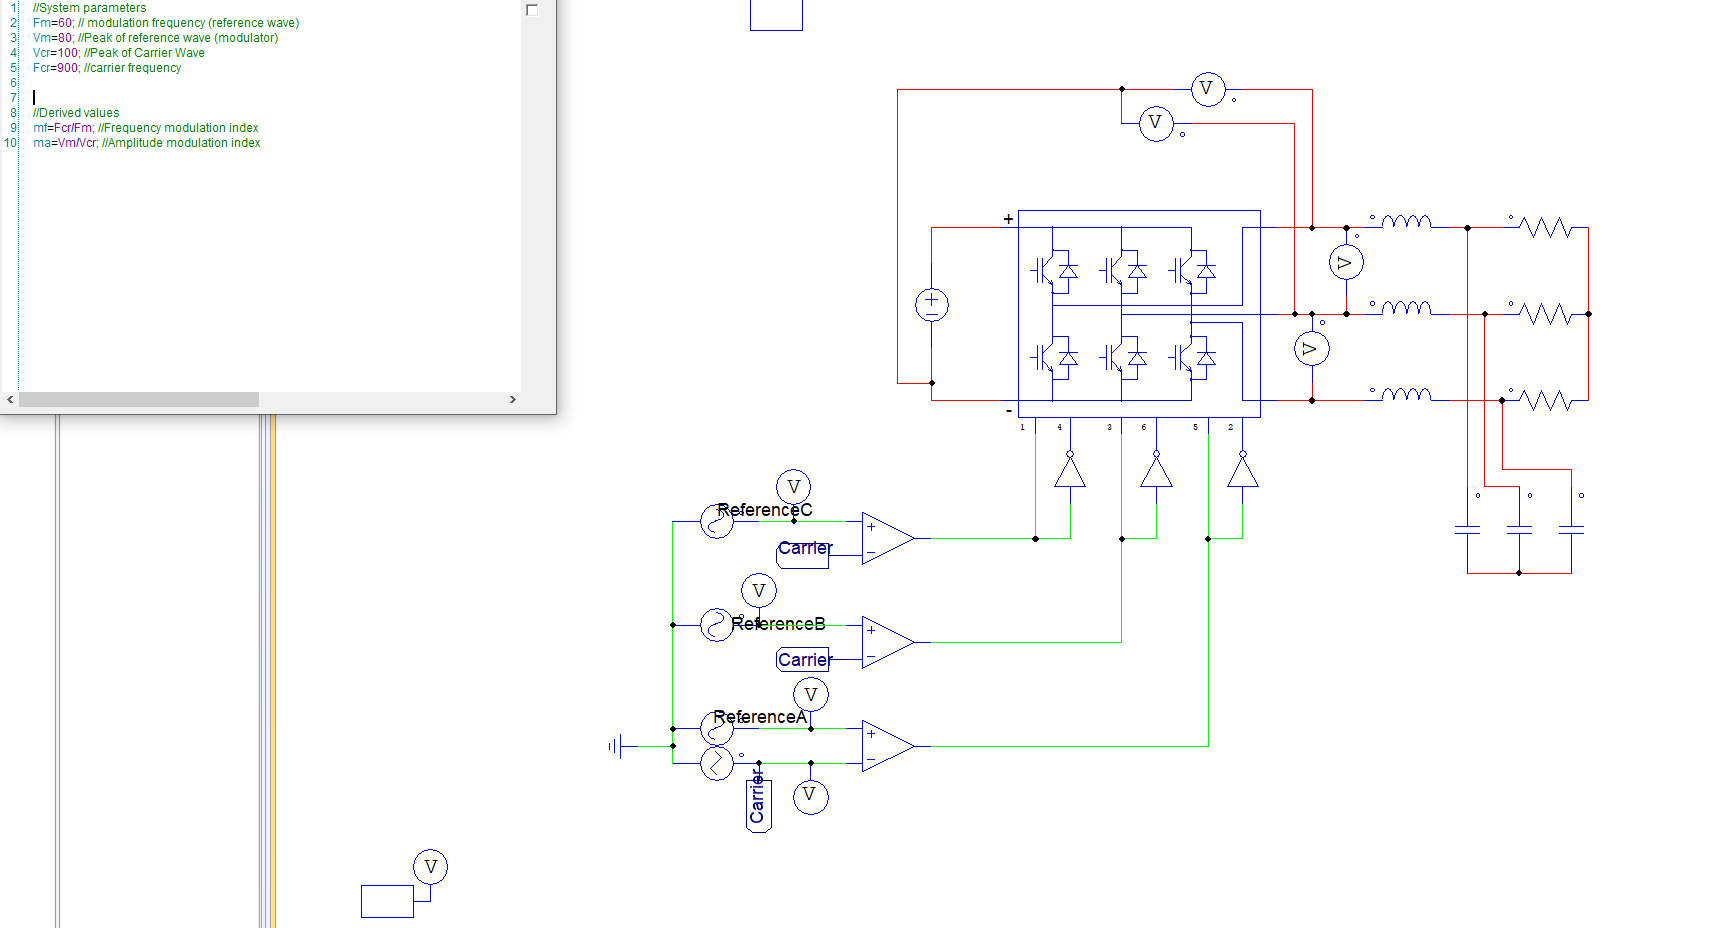This screenshot has width=1732, height=928.
Task: Select voltmeter between middle and bottom output phases
Action: click(1311, 348)
